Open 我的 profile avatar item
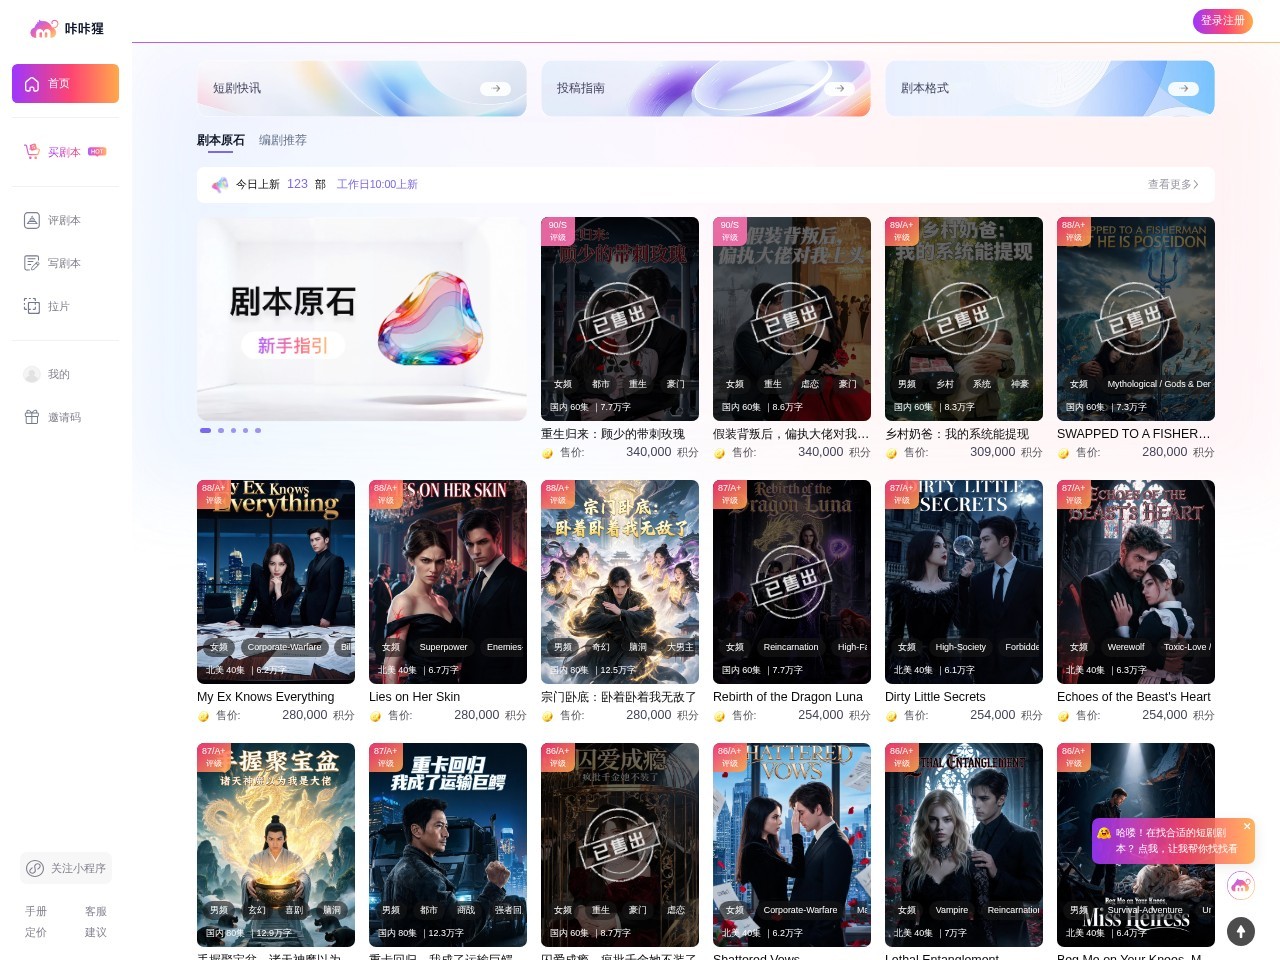The image size is (1280, 960). coord(32,374)
